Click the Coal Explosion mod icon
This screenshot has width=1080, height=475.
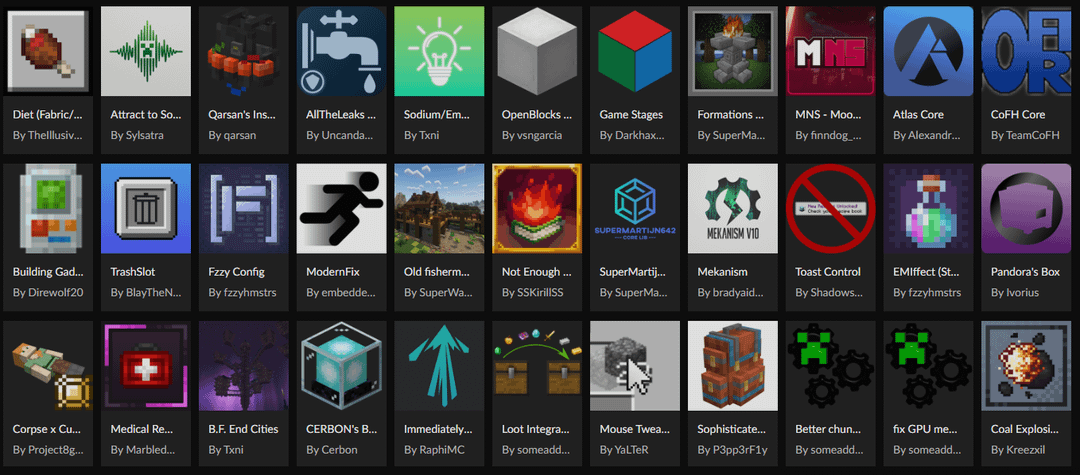[x=1026, y=365]
